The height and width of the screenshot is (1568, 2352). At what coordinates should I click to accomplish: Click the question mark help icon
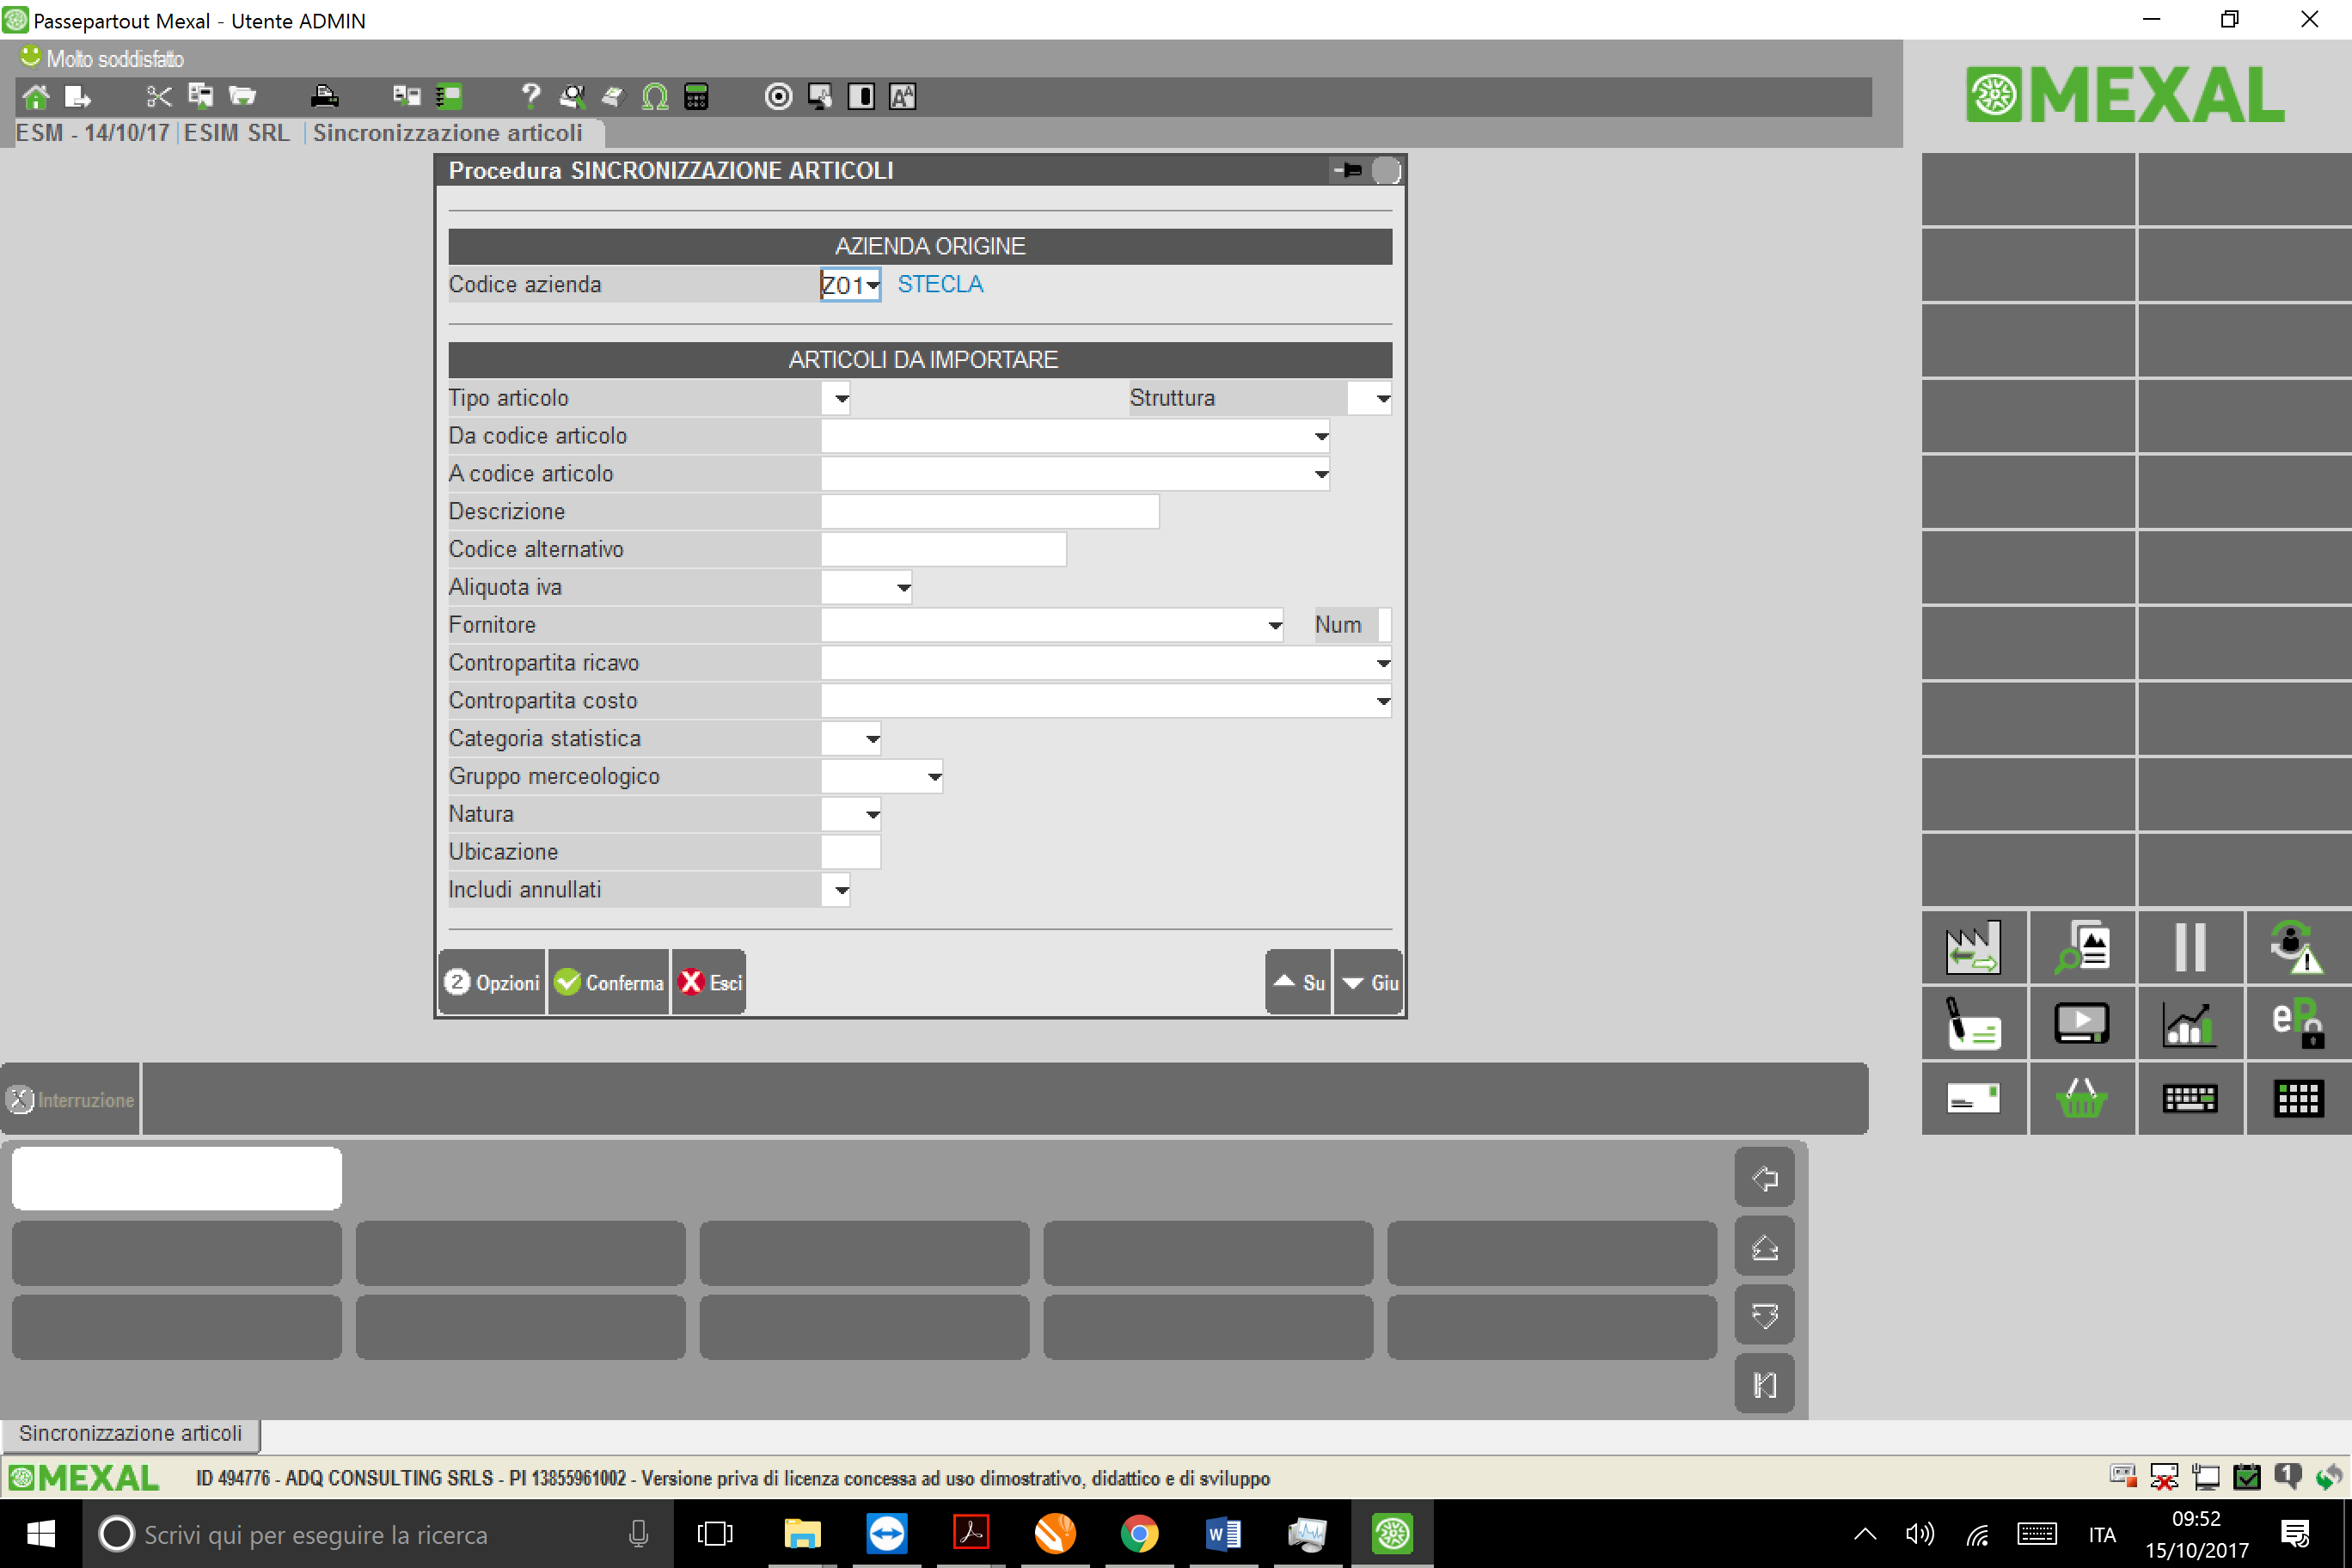point(530,97)
